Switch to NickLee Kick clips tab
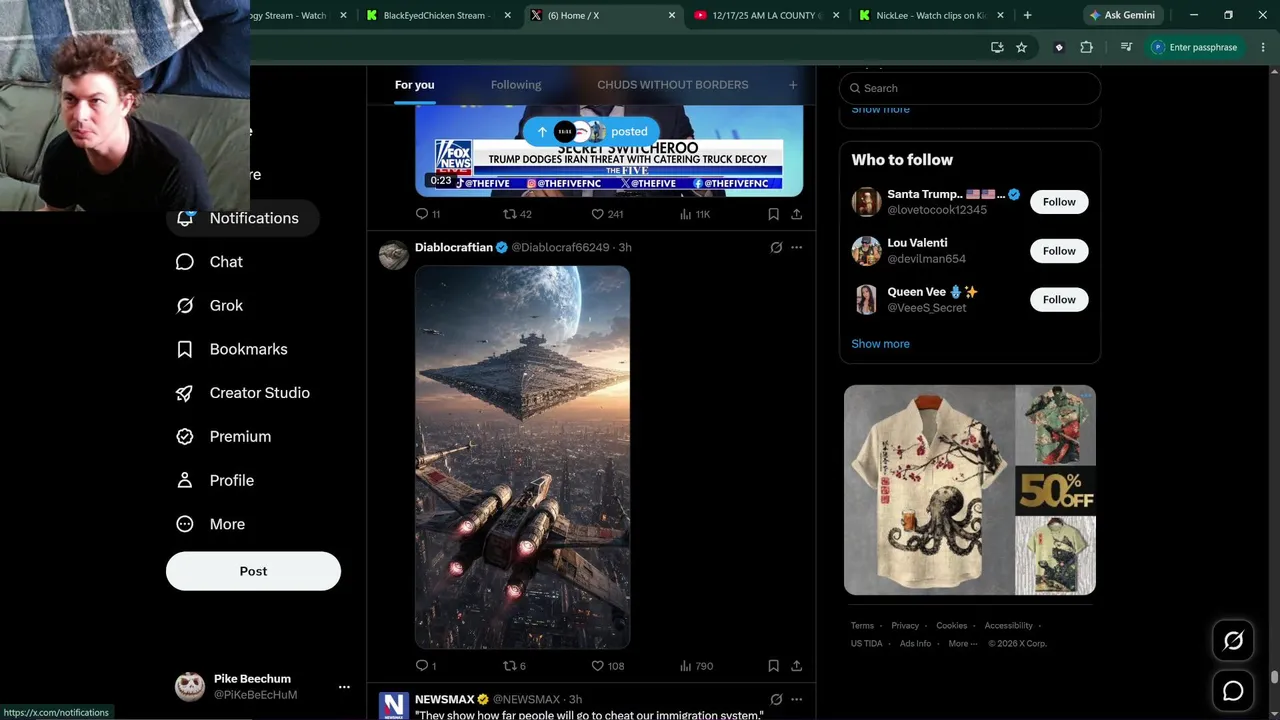Screen dimensions: 1280x720 (931, 16)
